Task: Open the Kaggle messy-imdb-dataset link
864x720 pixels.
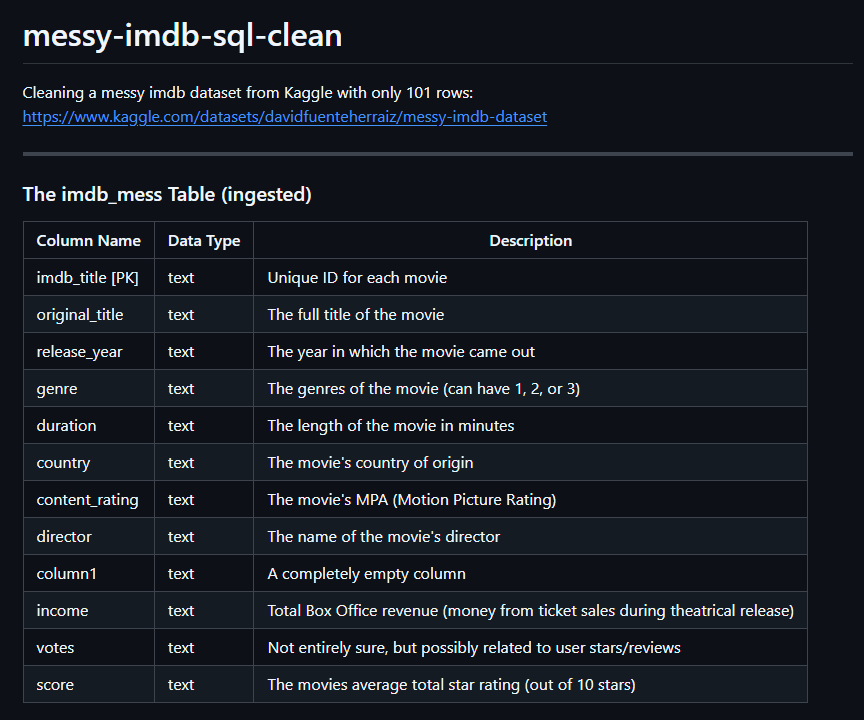Action: (x=285, y=117)
